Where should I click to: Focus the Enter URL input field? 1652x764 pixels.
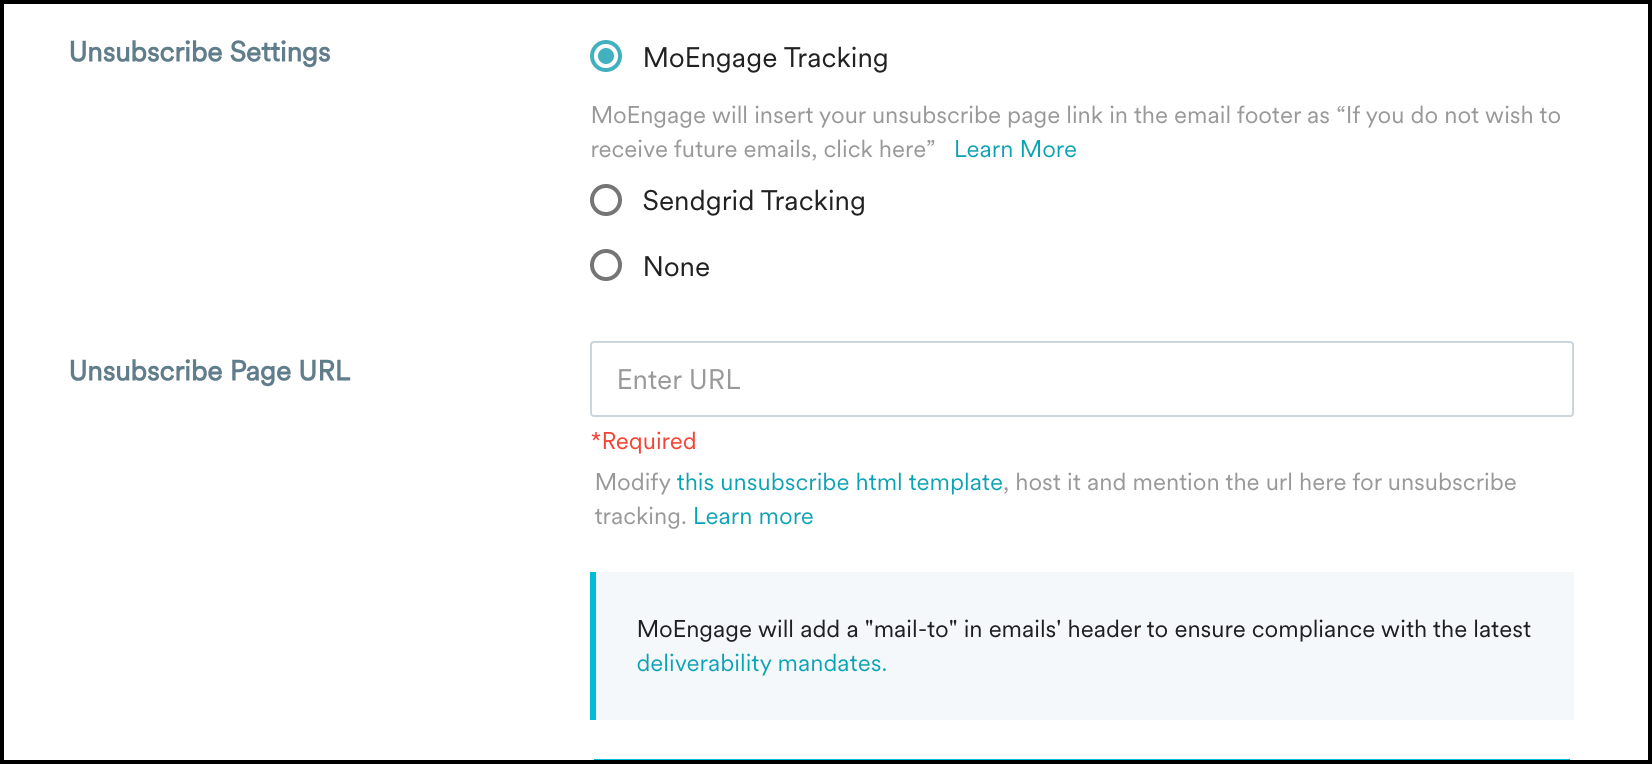pyautogui.click(x=1081, y=380)
